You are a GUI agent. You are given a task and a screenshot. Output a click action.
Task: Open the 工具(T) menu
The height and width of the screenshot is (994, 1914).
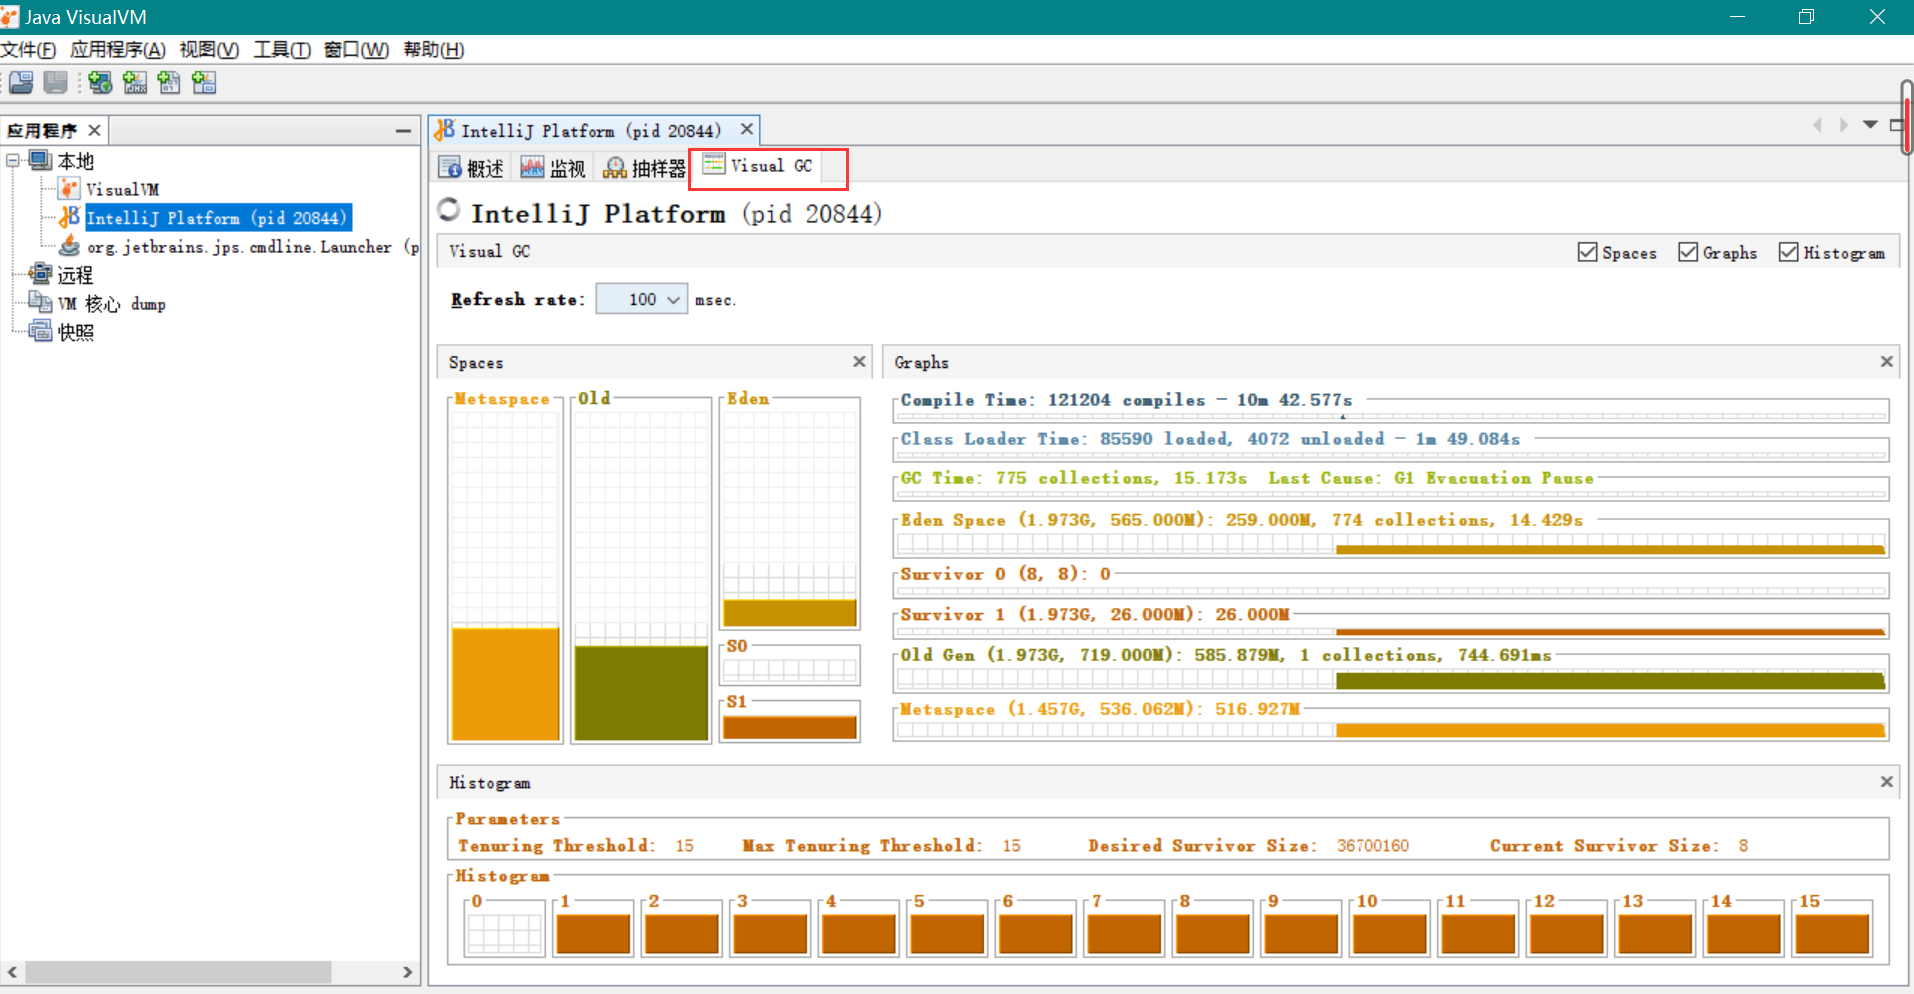click(x=282, y=50)
